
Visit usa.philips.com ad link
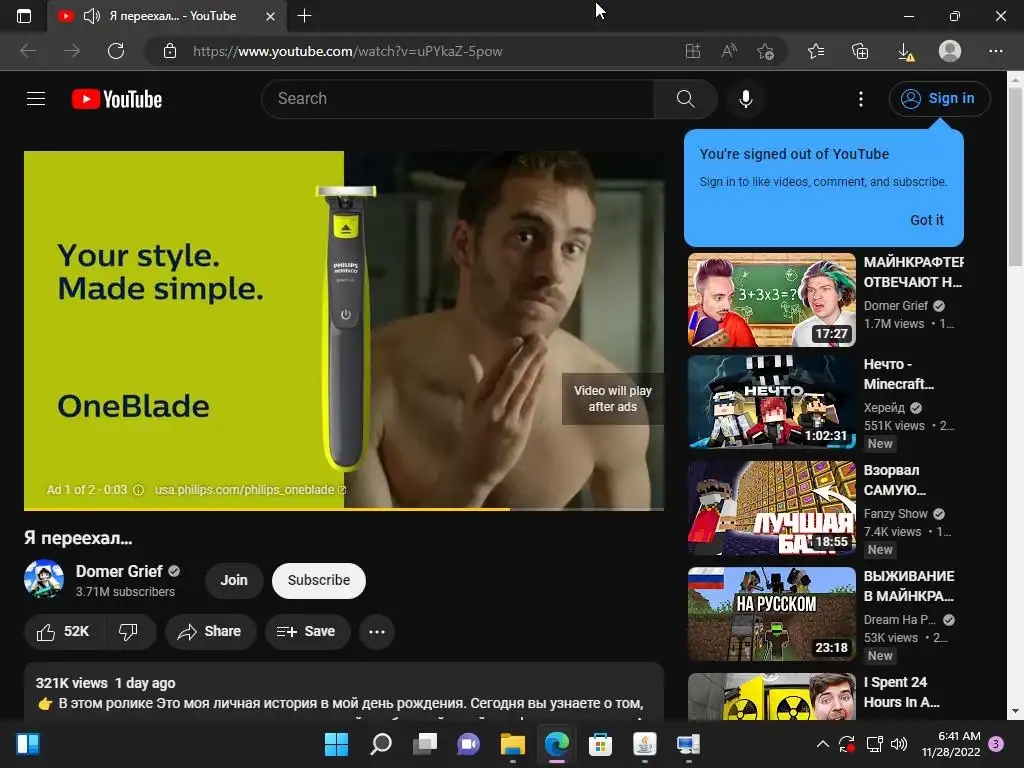click(x=250, y=490)
